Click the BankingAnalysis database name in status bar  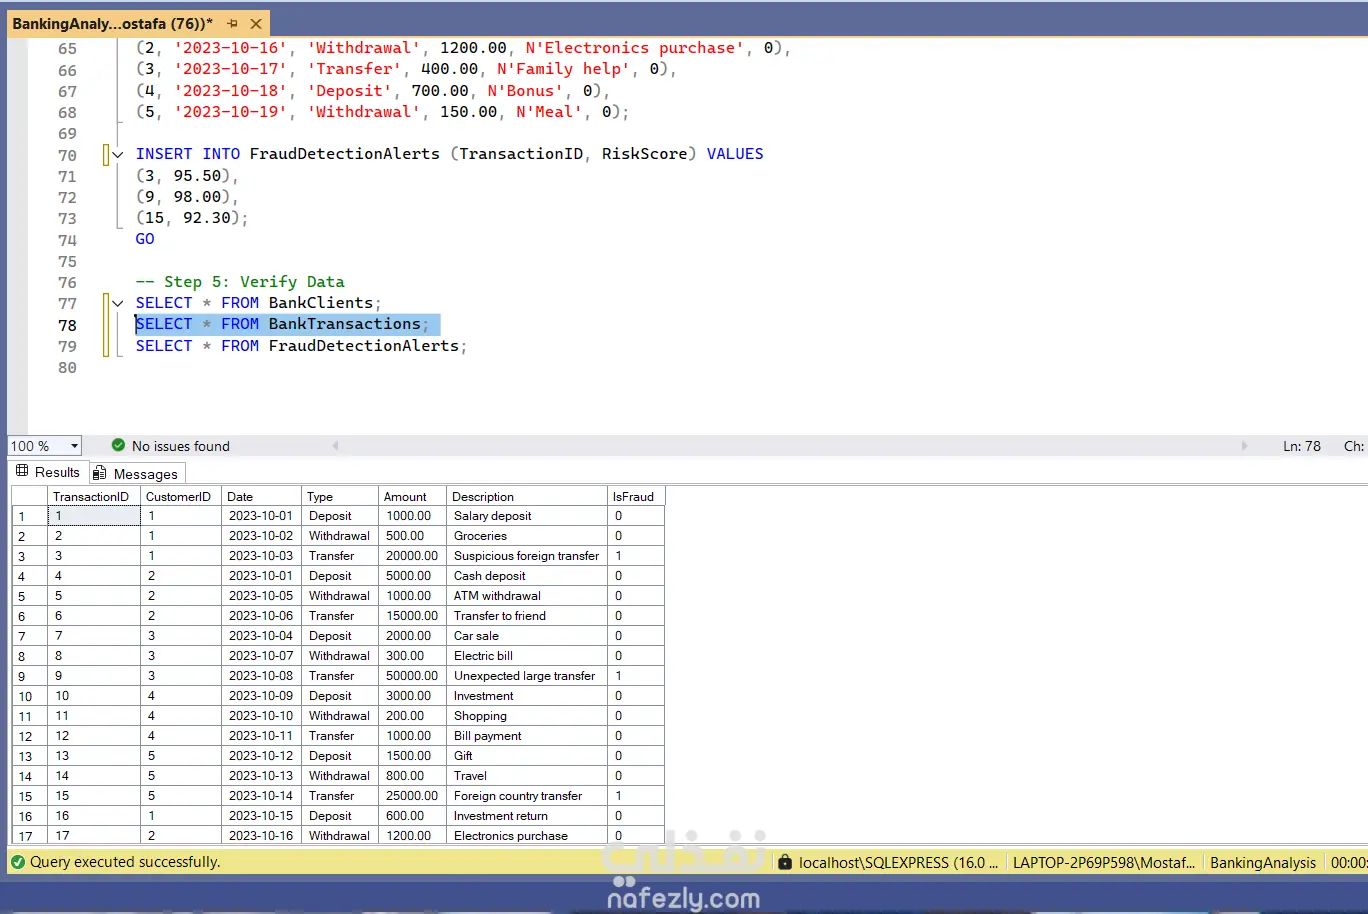pyautogui.click(x=1262, y=862)
